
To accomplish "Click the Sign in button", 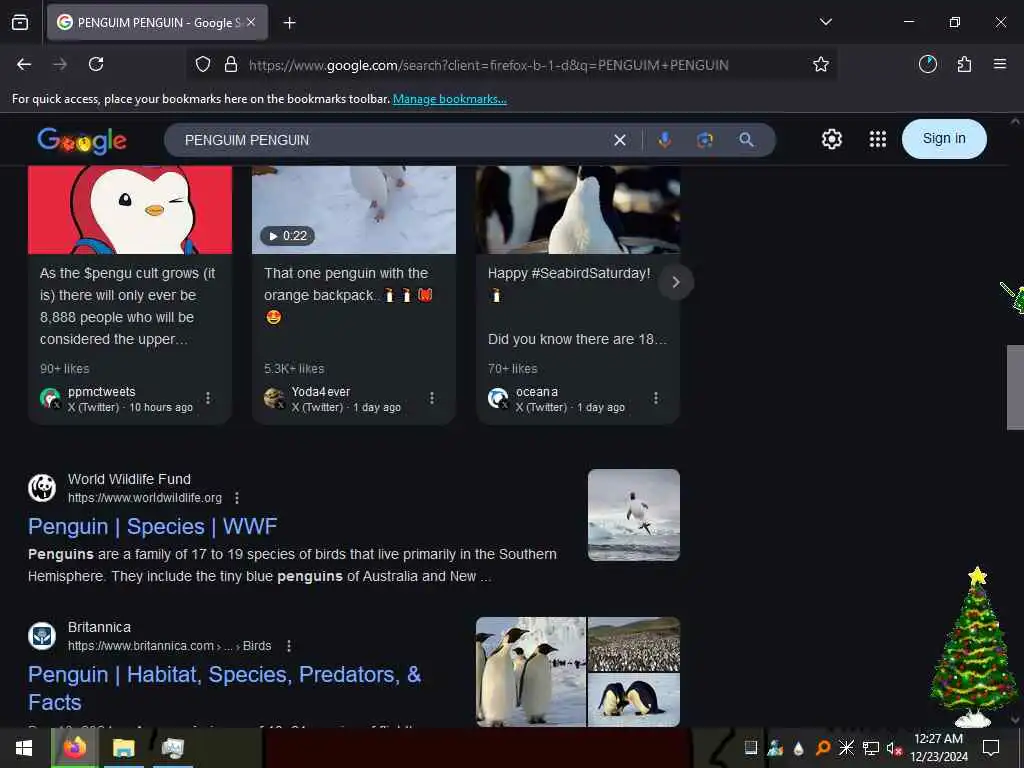I will point(944,138).
